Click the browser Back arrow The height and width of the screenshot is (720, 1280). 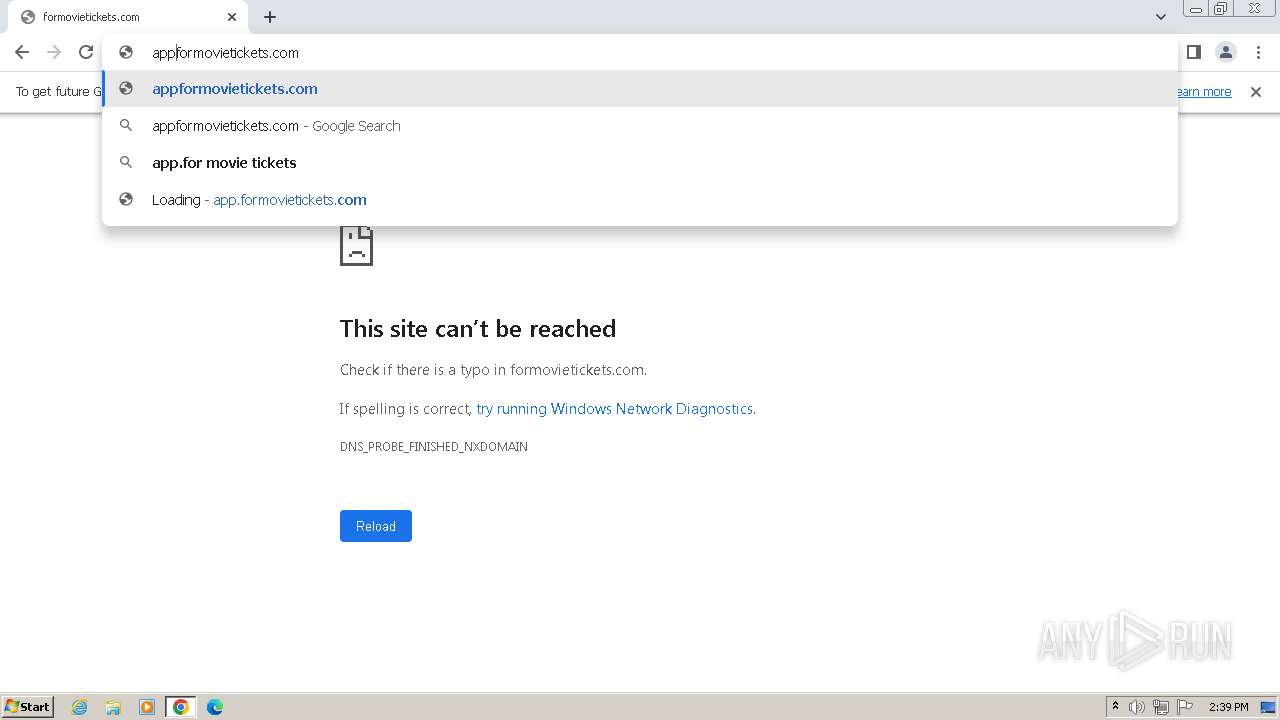(x=22, y=52)
